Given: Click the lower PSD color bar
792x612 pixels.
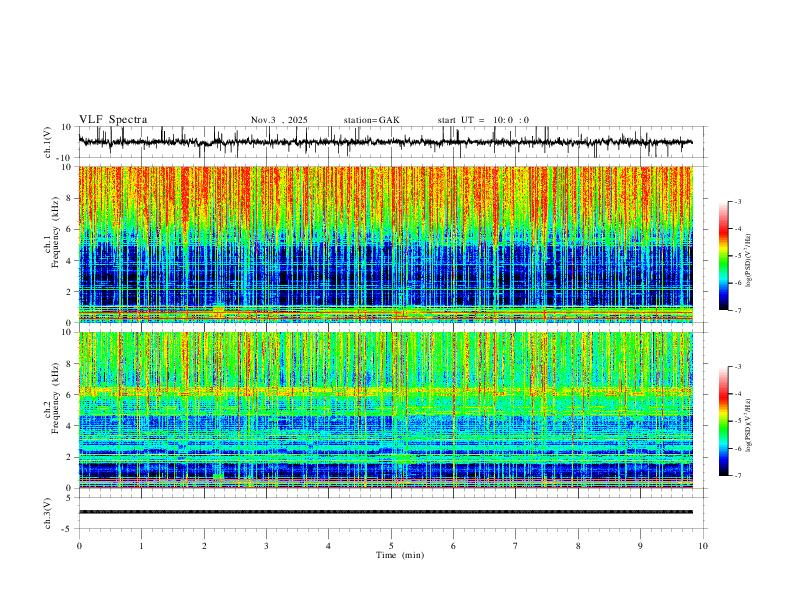Looking at the screenshot, I should [724, 421].
